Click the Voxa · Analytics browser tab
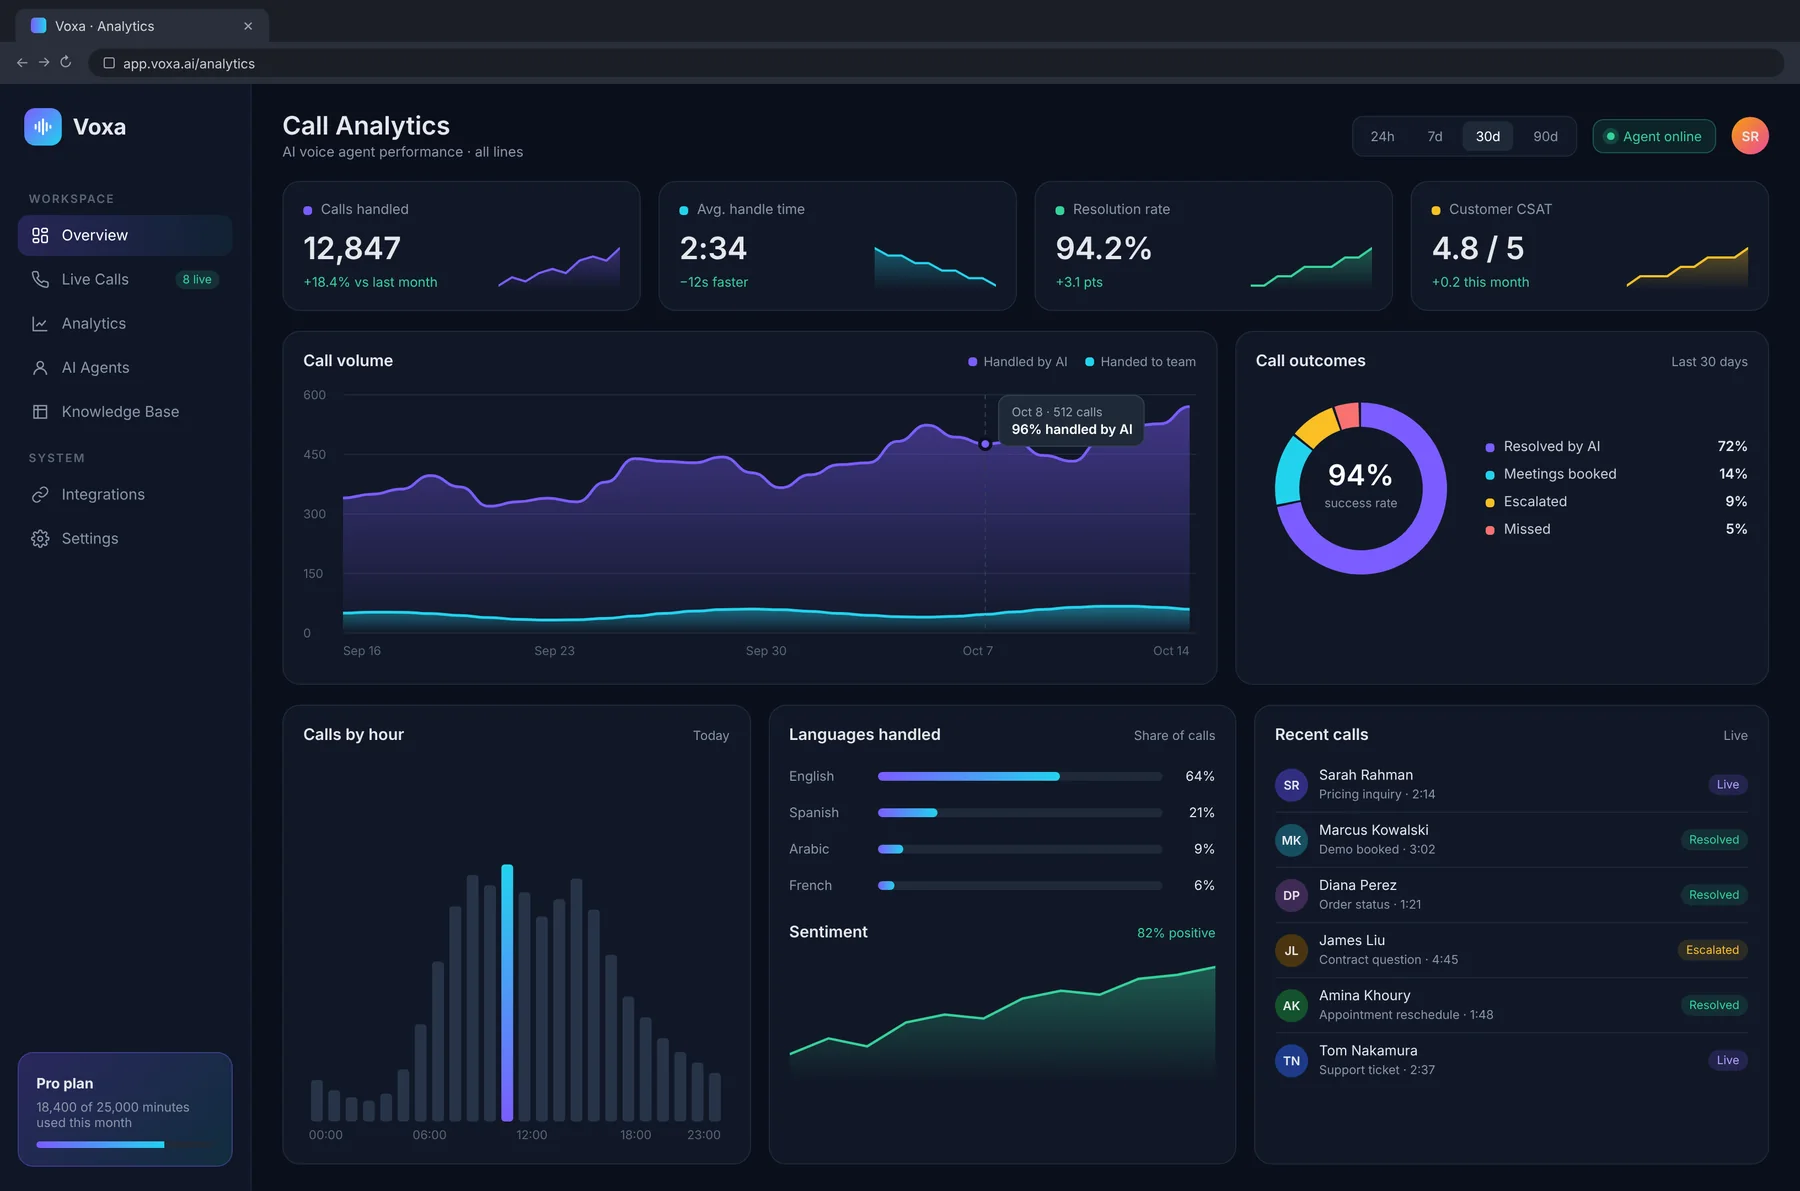1800x1191 pixels. (142, 26)
